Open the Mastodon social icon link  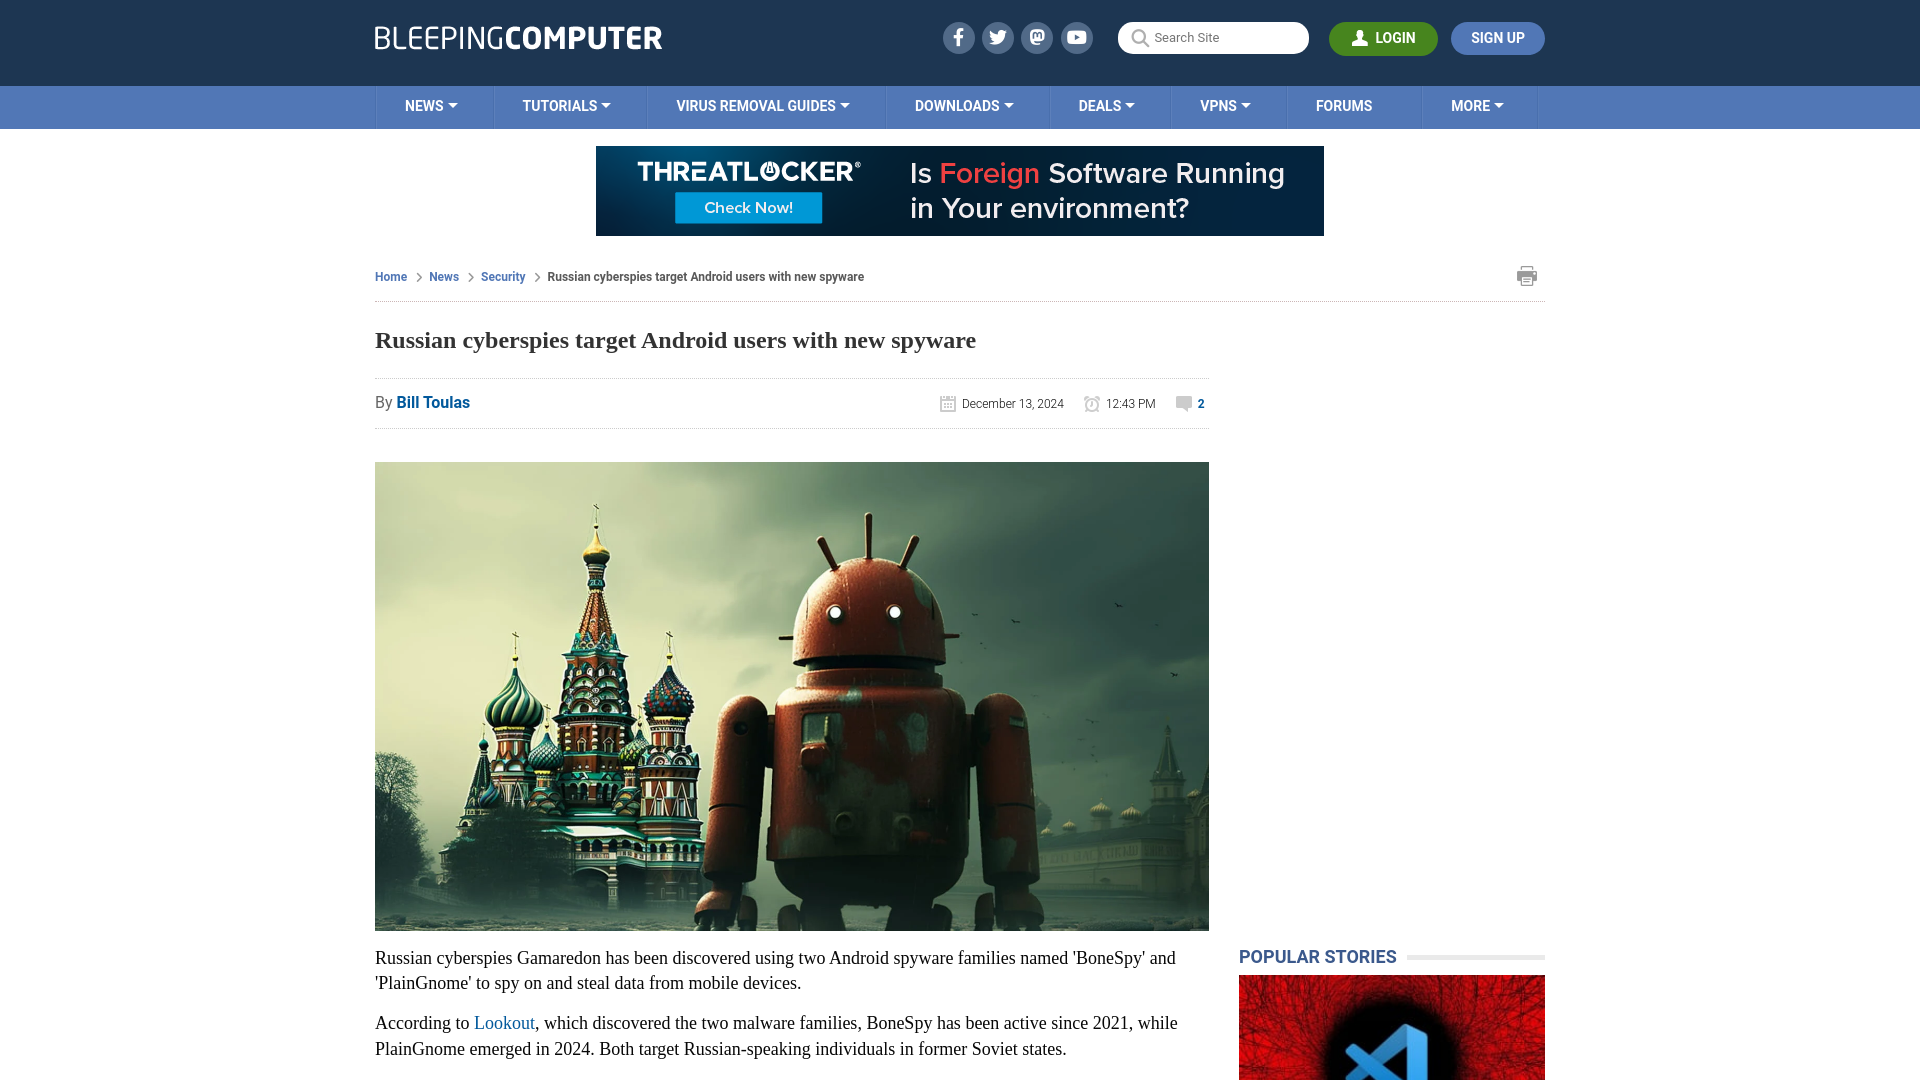1038,37
